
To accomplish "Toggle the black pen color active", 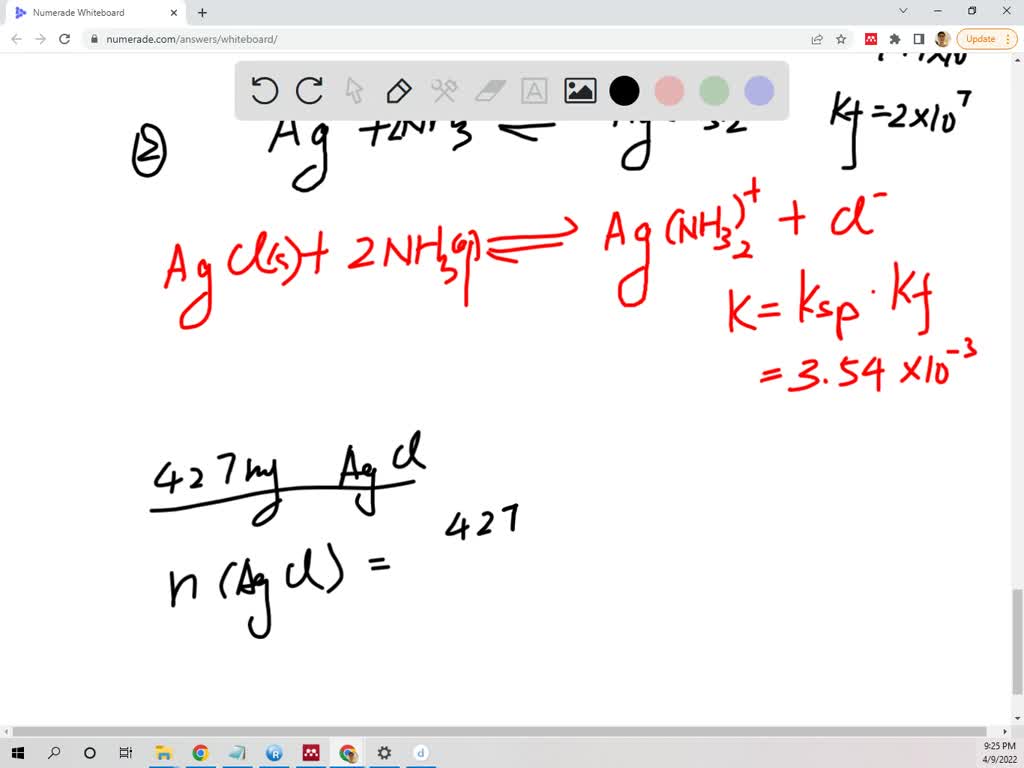I will click(624, 90).
